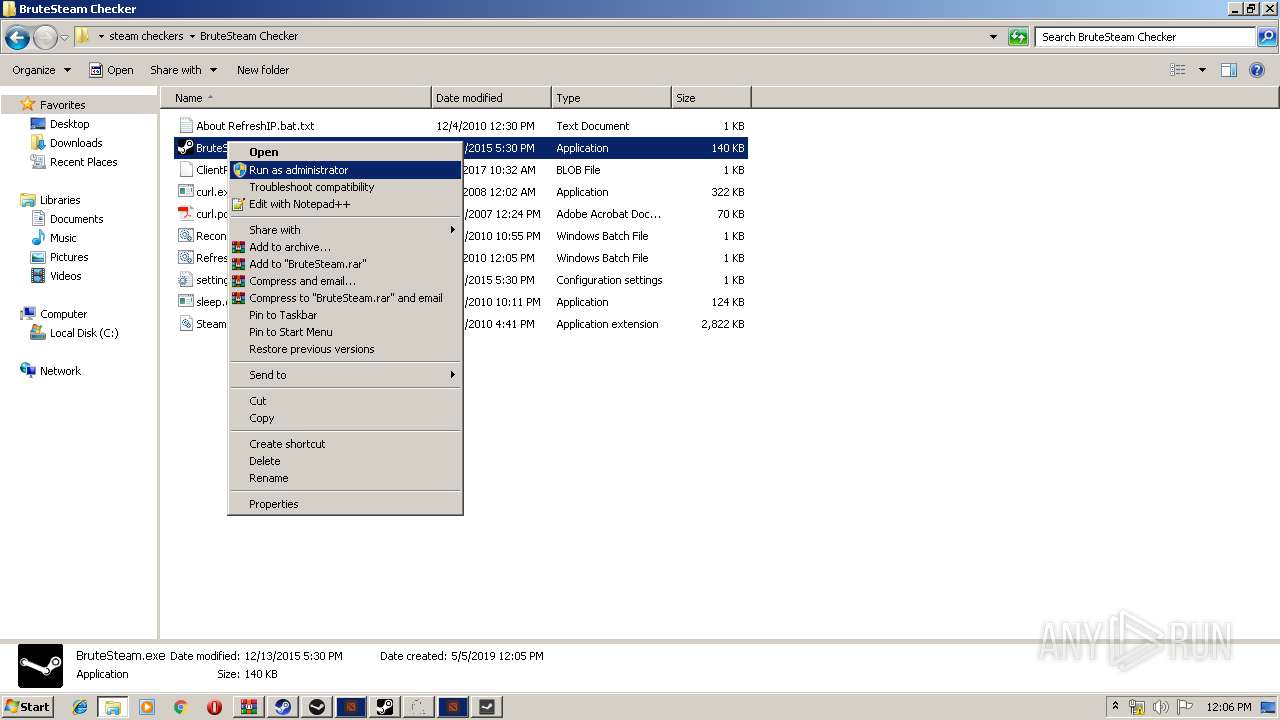This screenshot has height=720, width=1280.
Task: Open Properties from the context menu
Action: pos(345,504)
